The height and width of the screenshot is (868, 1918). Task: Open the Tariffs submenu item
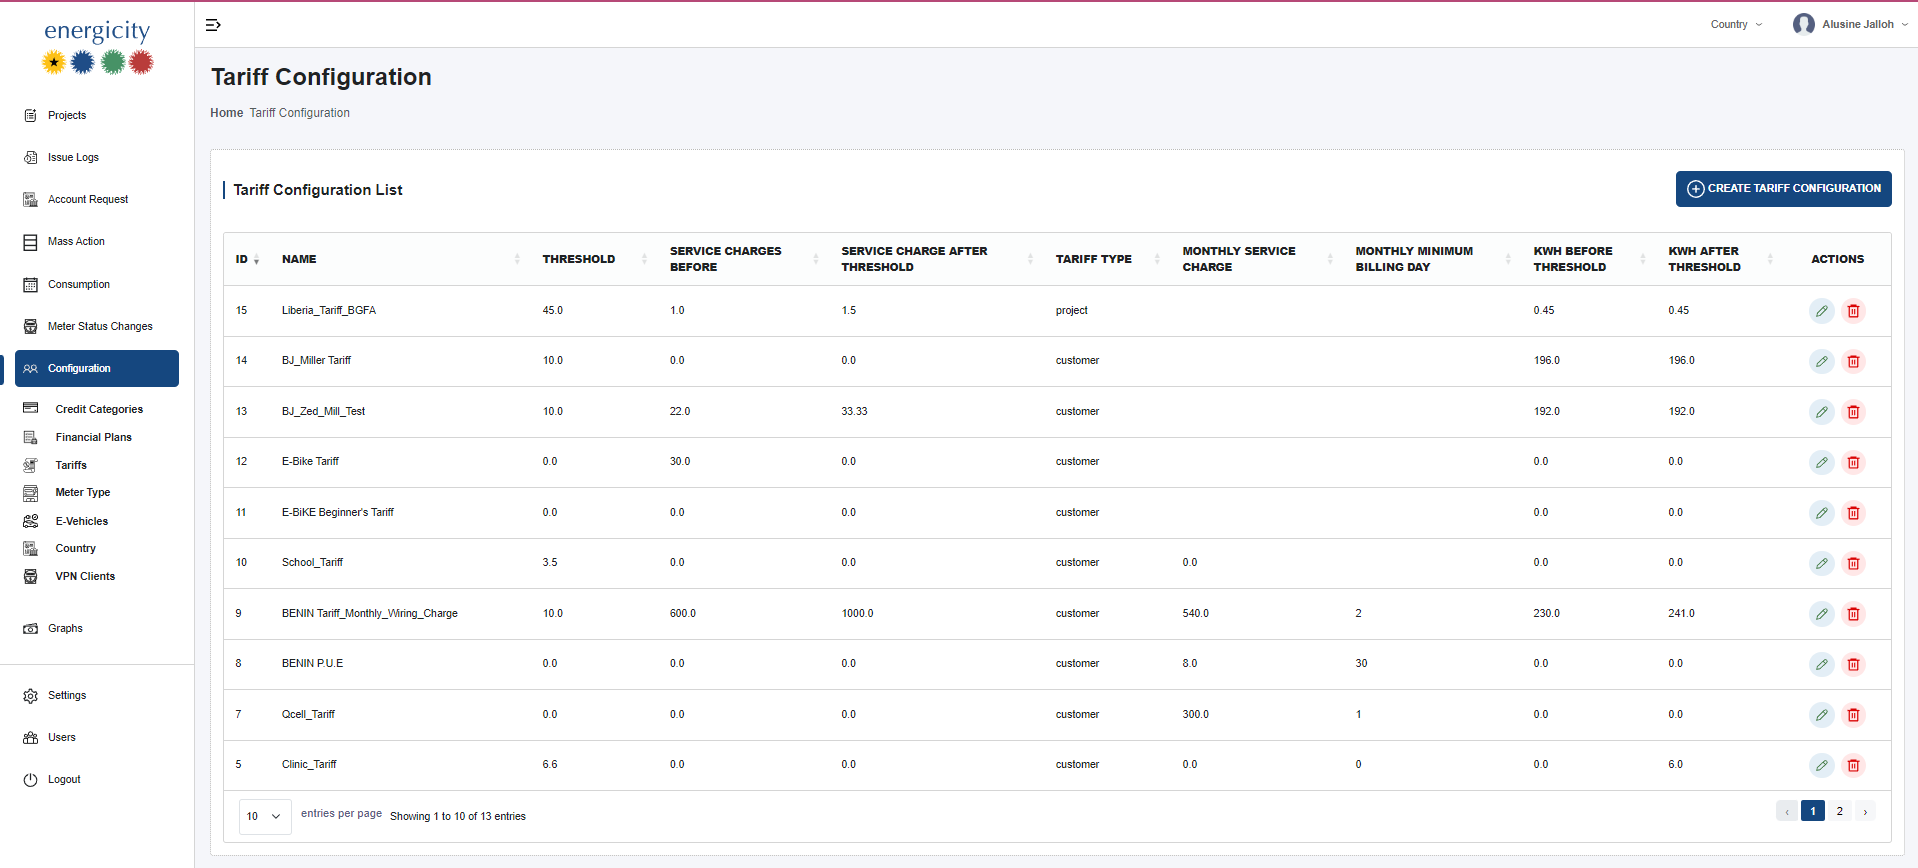71,465
